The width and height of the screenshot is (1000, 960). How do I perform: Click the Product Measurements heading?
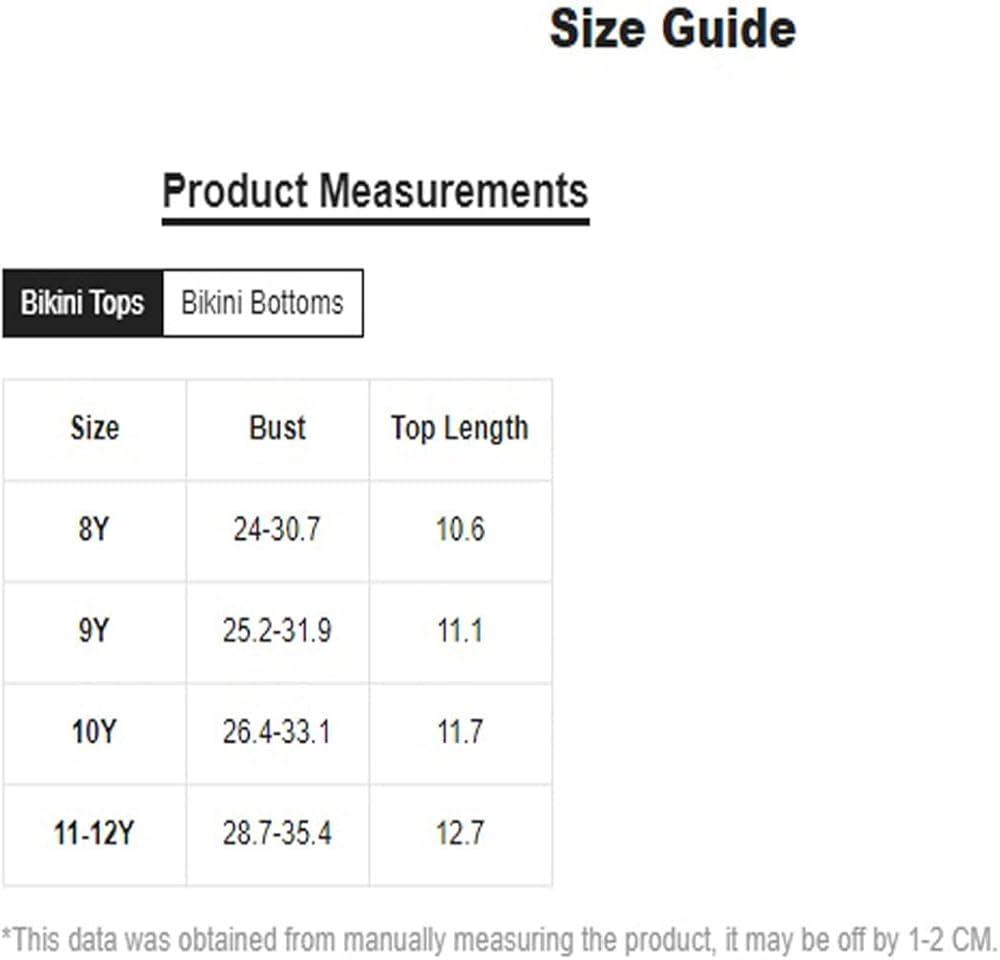pos(375,190)
